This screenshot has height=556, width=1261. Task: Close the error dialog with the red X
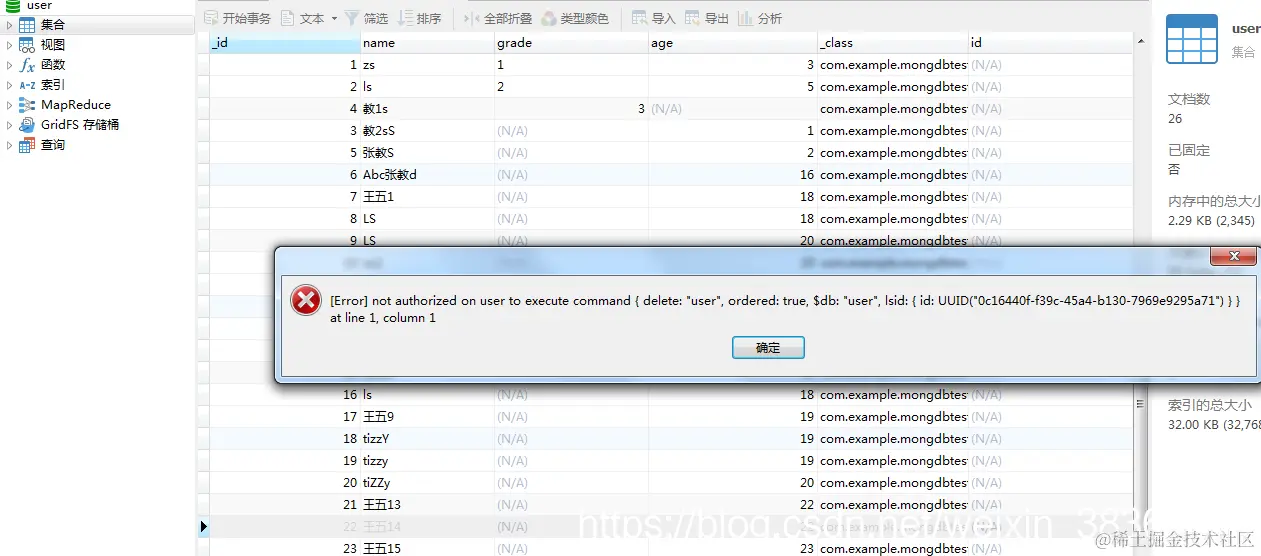click(x=1234, y=257)
